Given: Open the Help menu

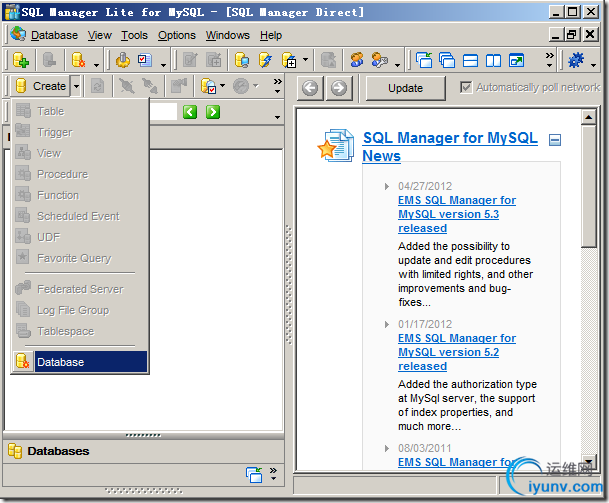Looking at the screenshot, I should [271, 35].
